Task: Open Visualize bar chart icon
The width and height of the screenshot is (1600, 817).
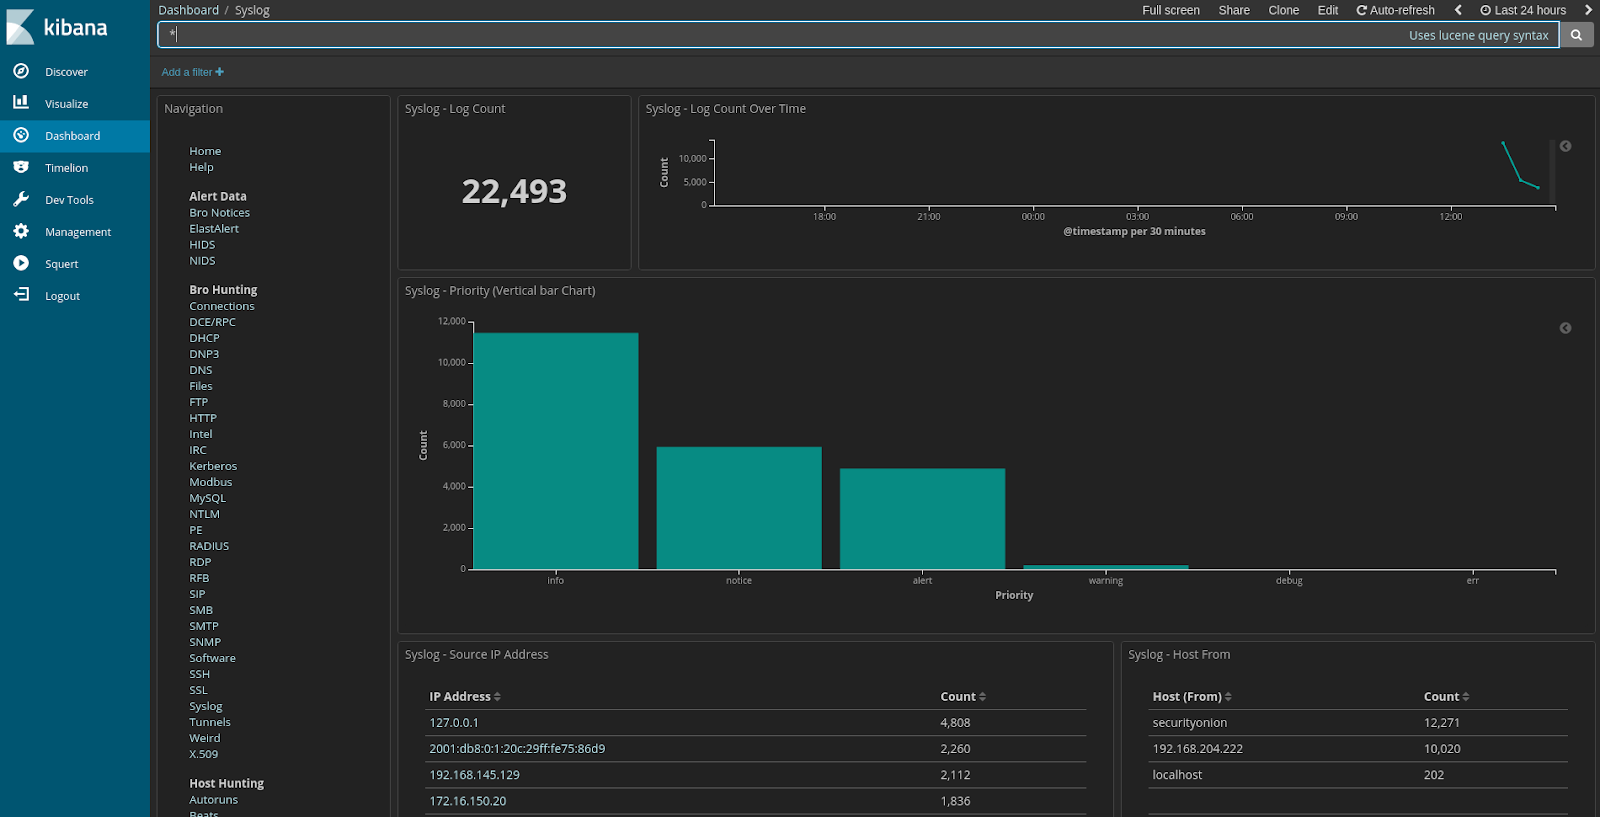Action: point(21,103)
